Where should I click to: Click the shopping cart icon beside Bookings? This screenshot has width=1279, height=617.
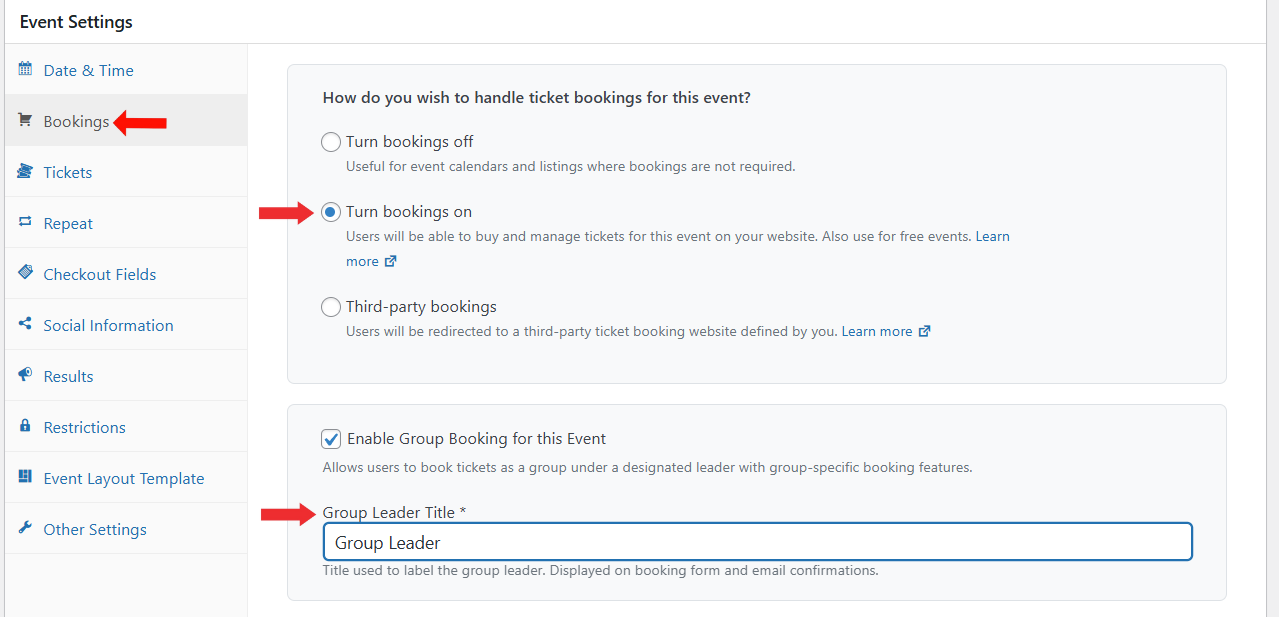[25, 121]
